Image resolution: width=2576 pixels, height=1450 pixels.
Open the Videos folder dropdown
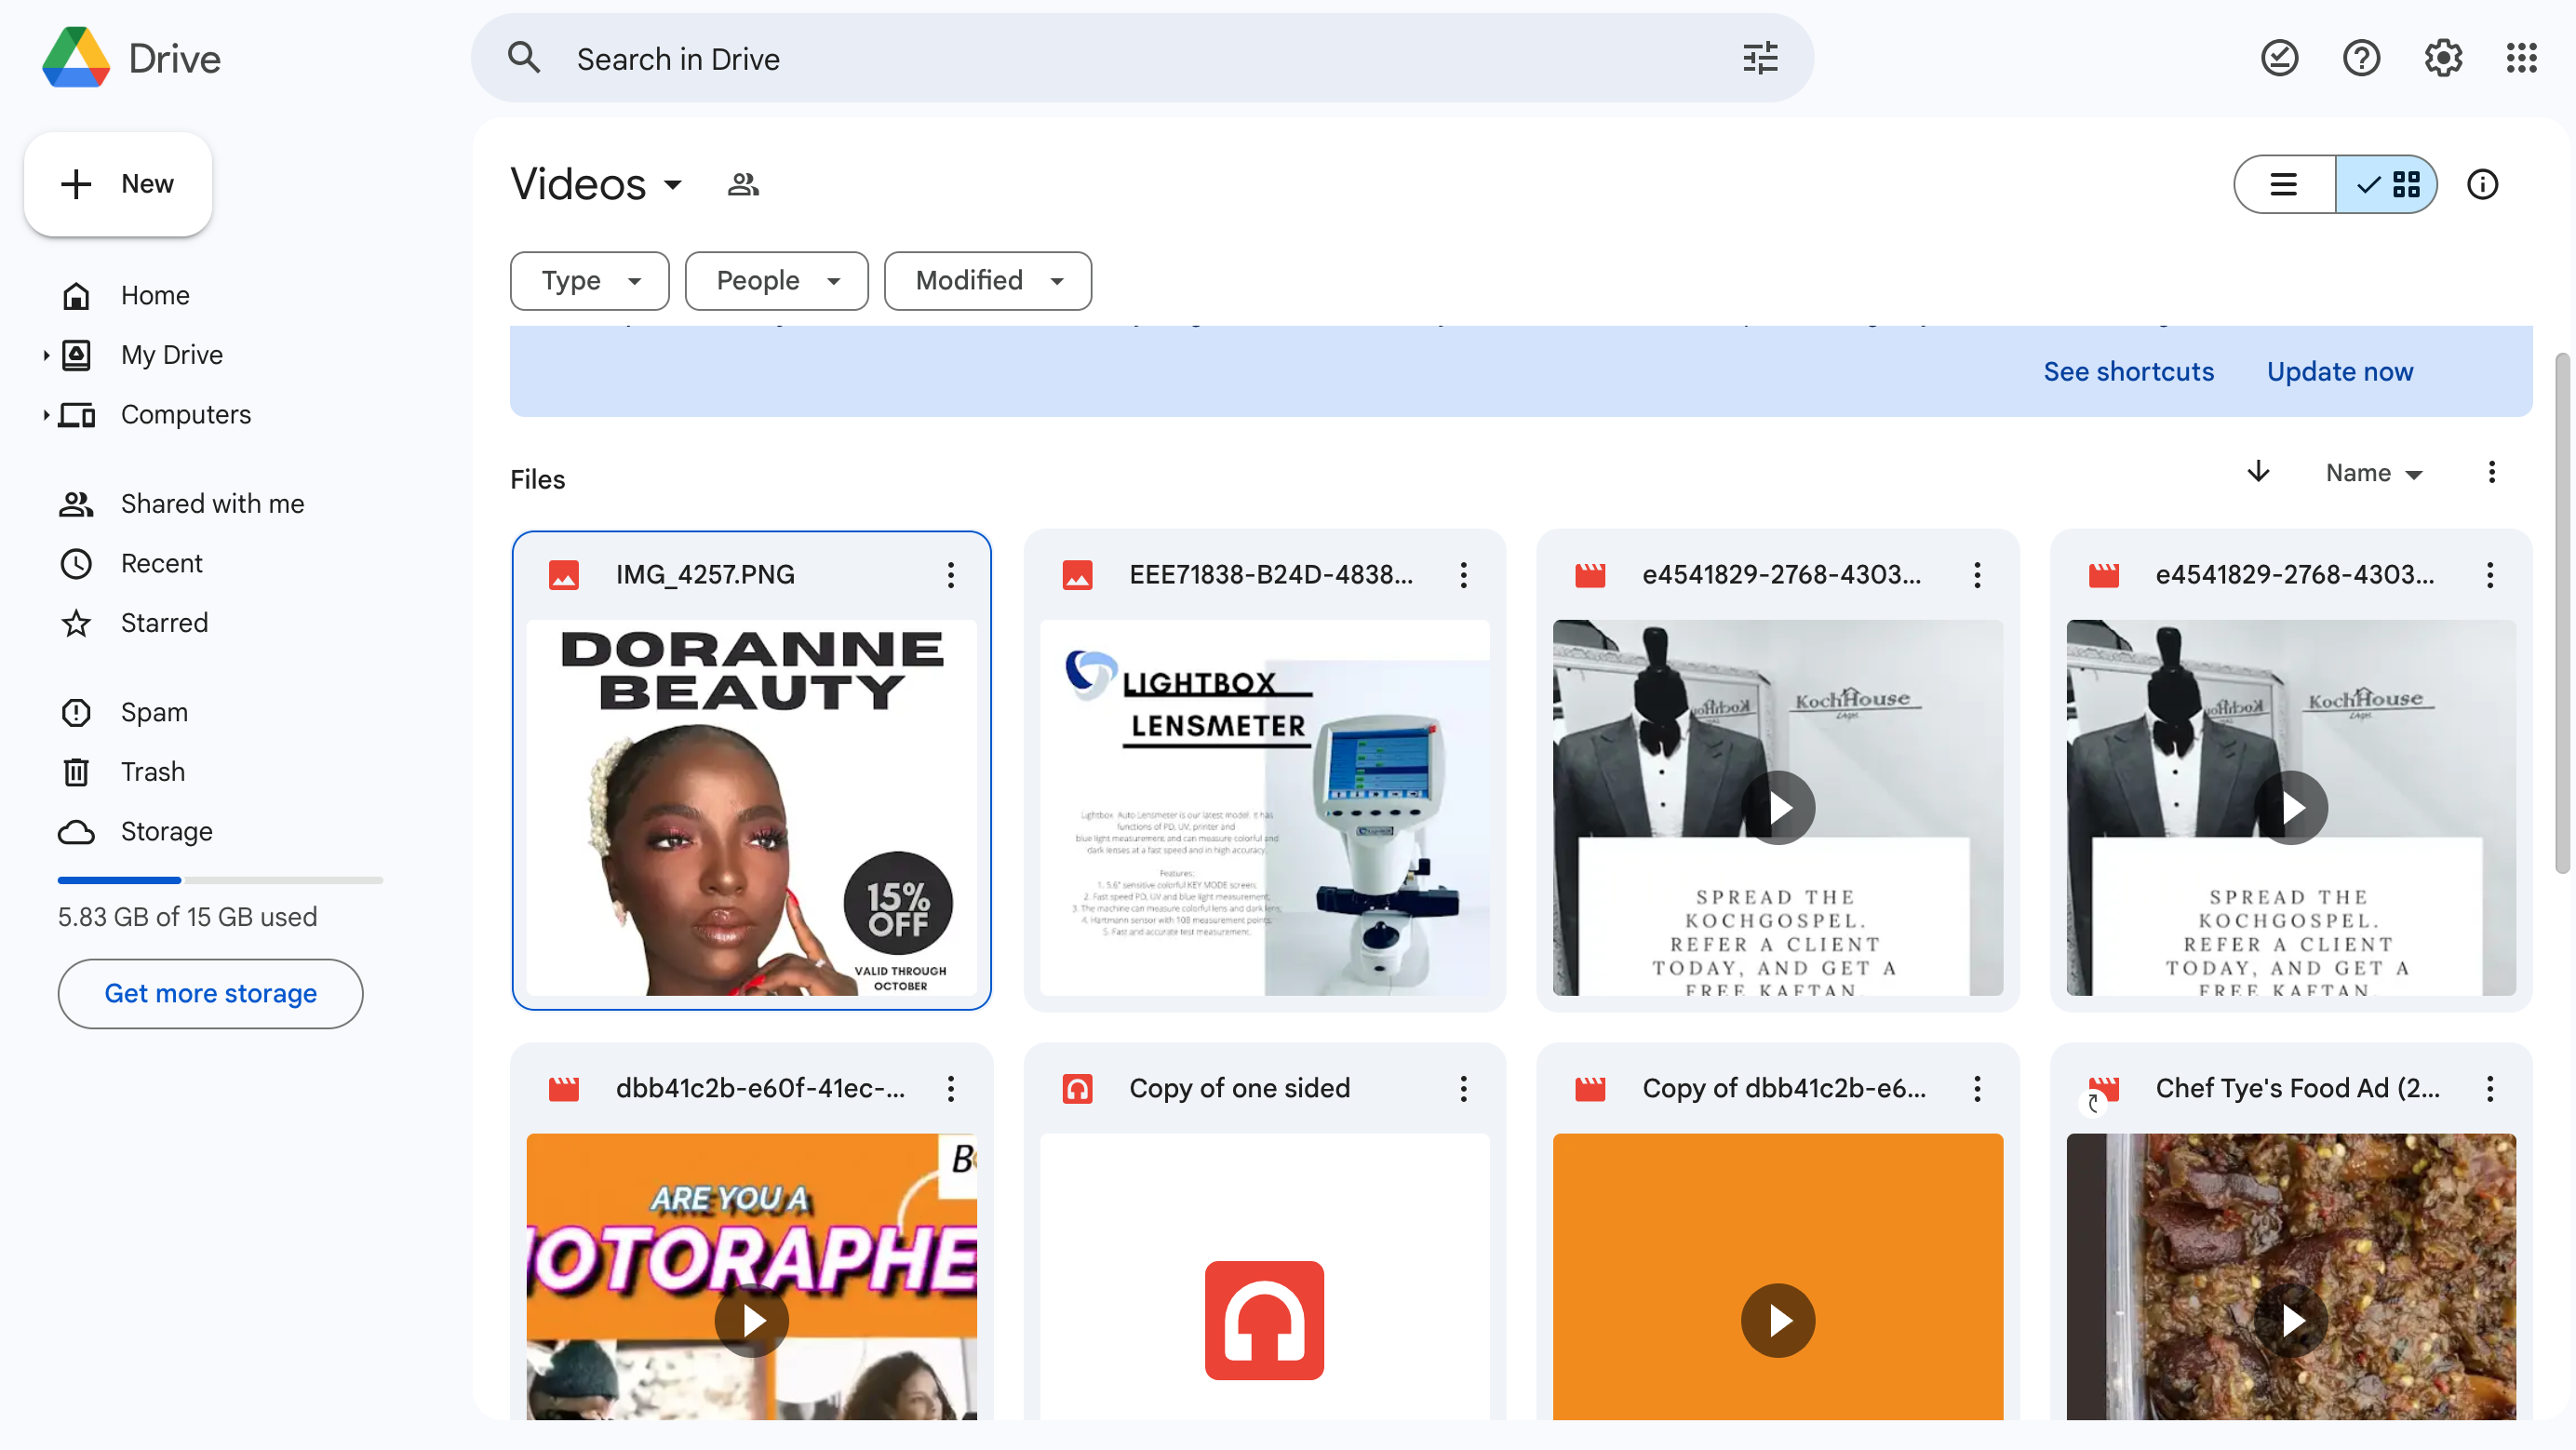pos(598,184)
